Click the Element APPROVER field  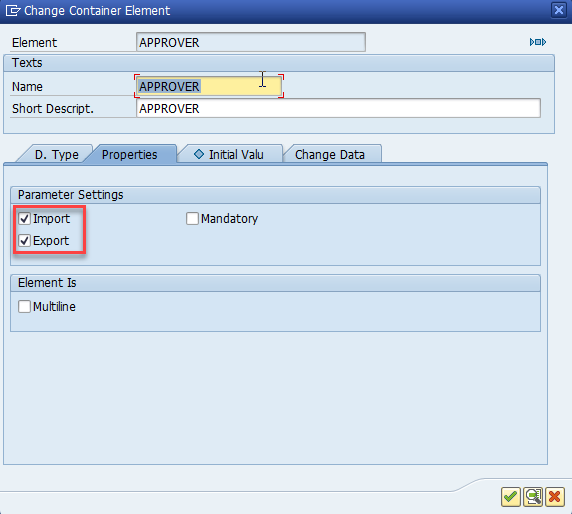[251, 42]
